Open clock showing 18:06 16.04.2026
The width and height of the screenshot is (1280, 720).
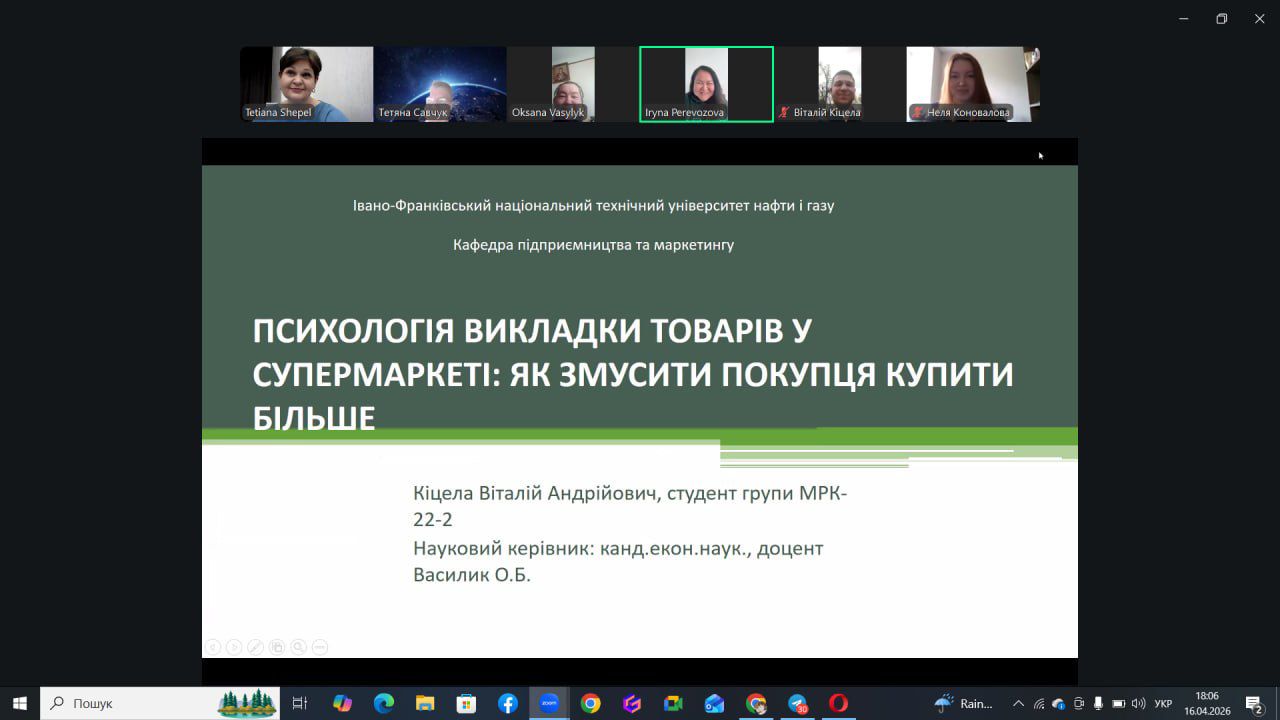[1207, 703]
